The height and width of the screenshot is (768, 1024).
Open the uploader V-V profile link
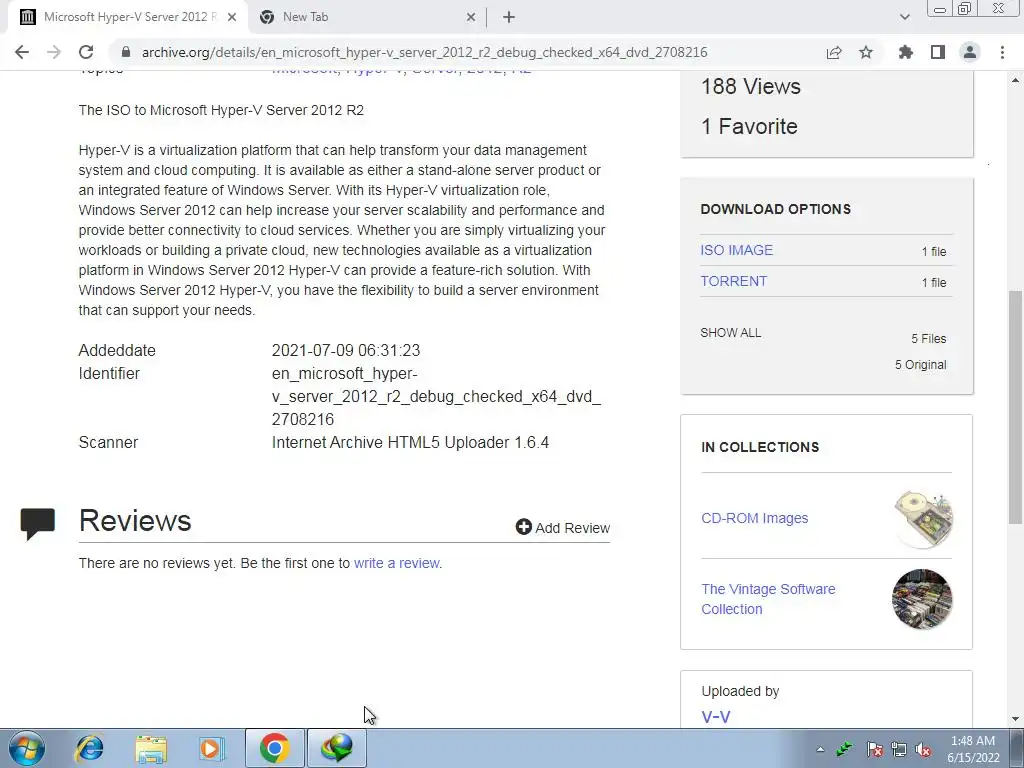click(716, 717)
